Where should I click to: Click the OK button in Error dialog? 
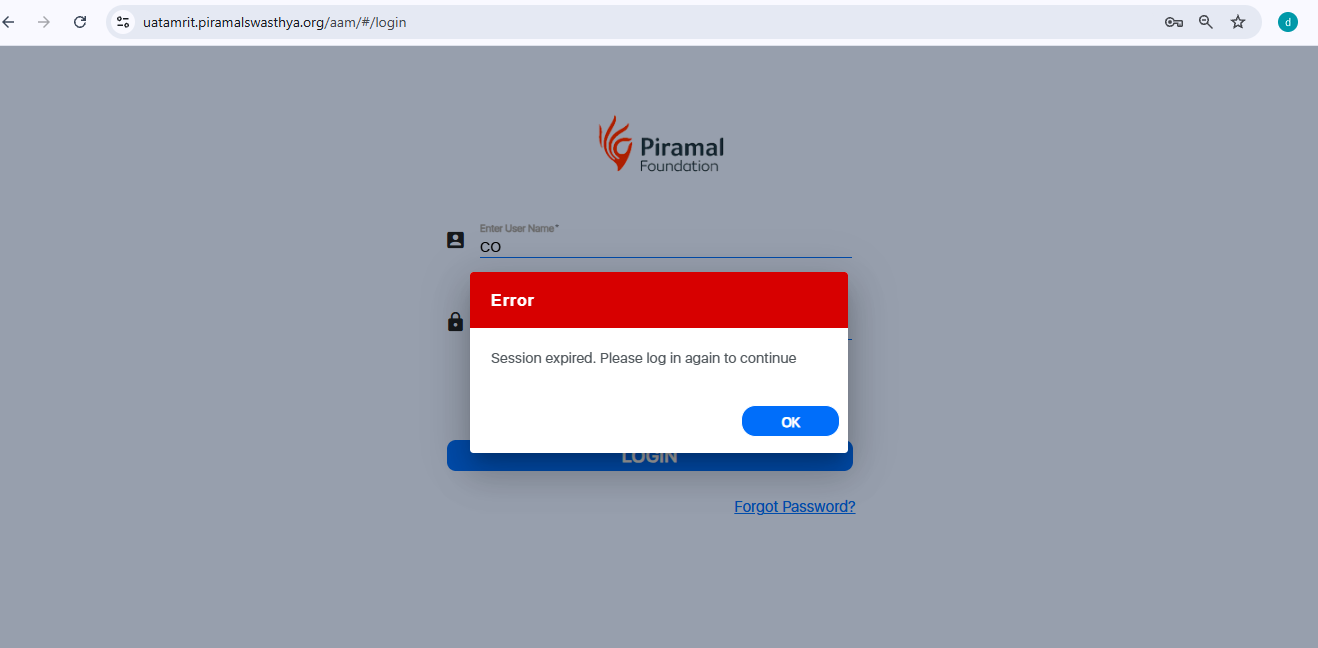pos(790,422)
